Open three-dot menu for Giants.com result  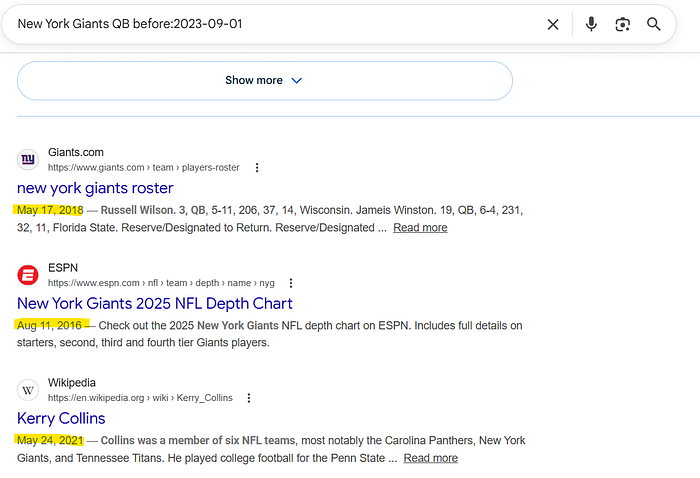click(x=257, y=168)
